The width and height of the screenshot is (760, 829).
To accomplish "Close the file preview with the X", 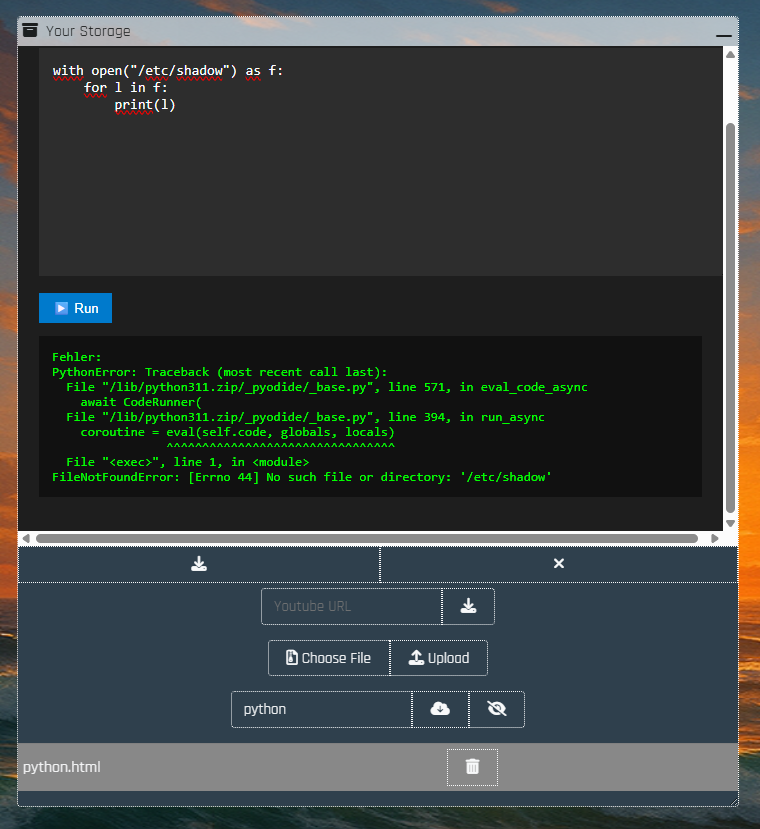I will click(x=558, y=564).
